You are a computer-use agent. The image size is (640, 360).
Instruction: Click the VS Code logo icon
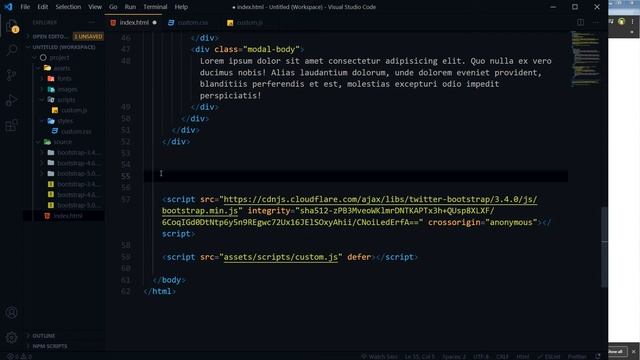click(x=9, y=7)
